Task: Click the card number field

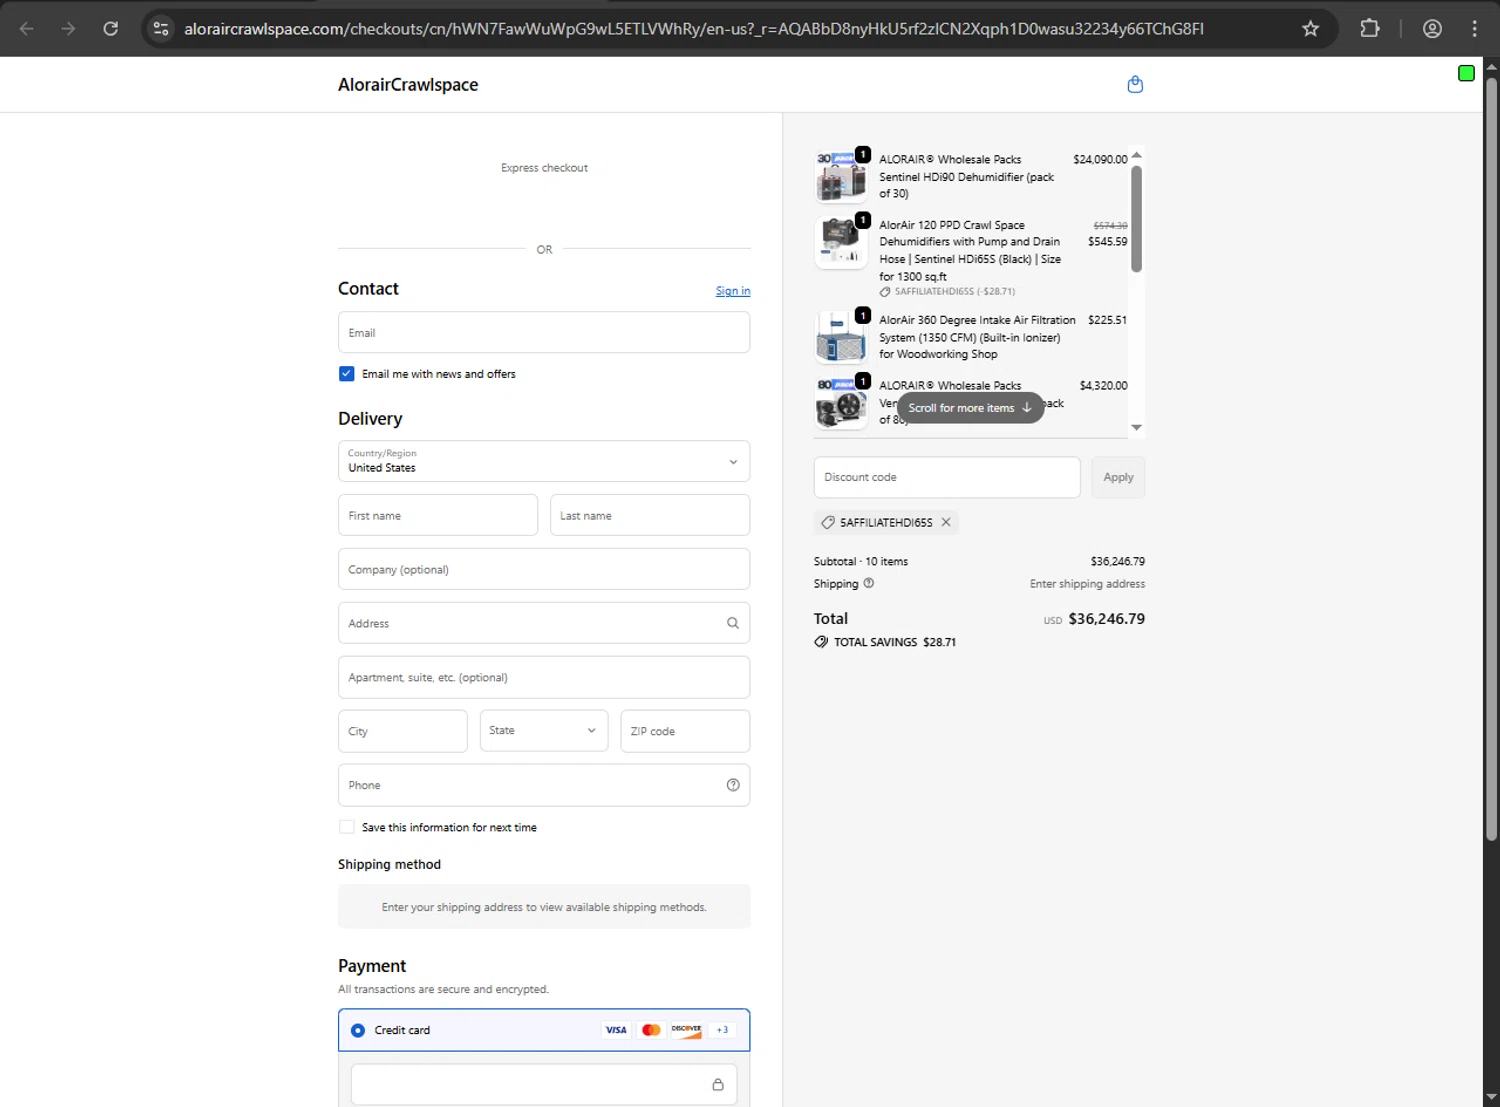Action: tap(544, 1084)
